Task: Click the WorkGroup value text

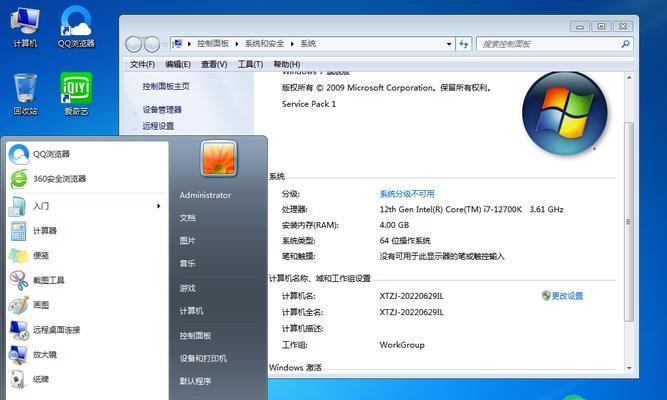Action: click(402, 345)
